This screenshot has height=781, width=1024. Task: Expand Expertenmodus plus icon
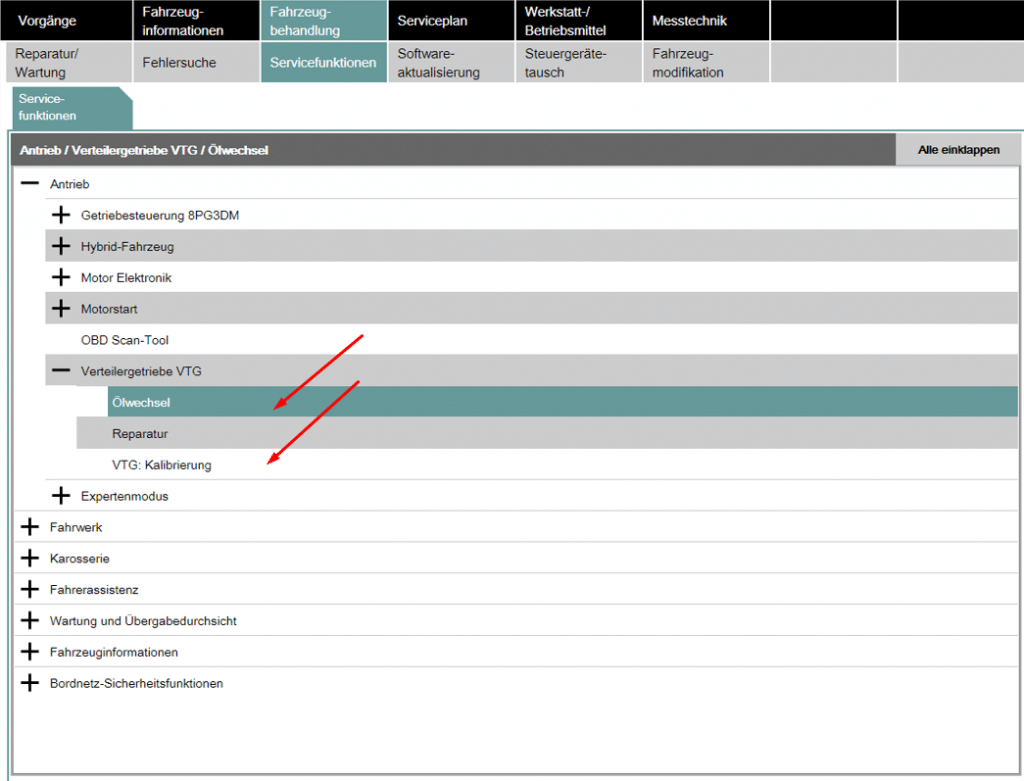click(x=61, y=496)
